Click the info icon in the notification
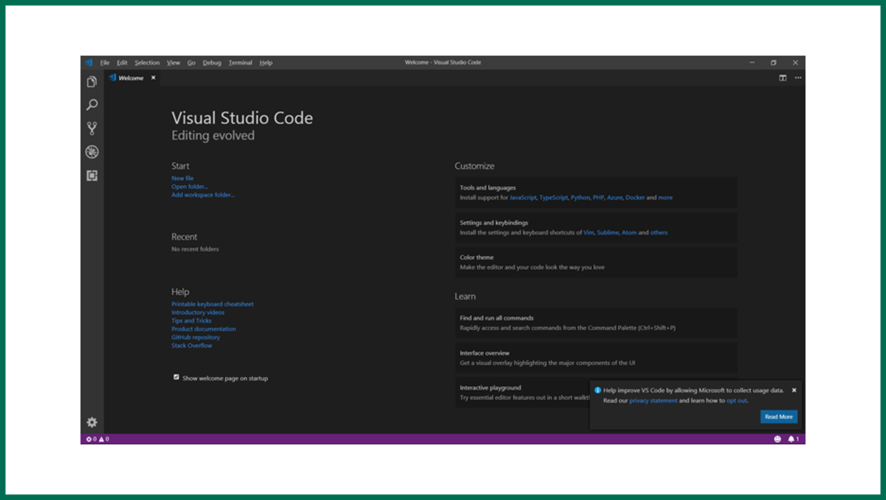This screenshot has width=886, height=500. click(x=597, y=390)
